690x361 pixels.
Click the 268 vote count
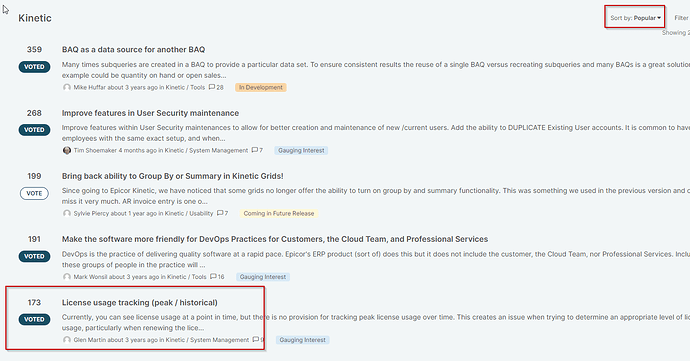[x=34, y=113]
